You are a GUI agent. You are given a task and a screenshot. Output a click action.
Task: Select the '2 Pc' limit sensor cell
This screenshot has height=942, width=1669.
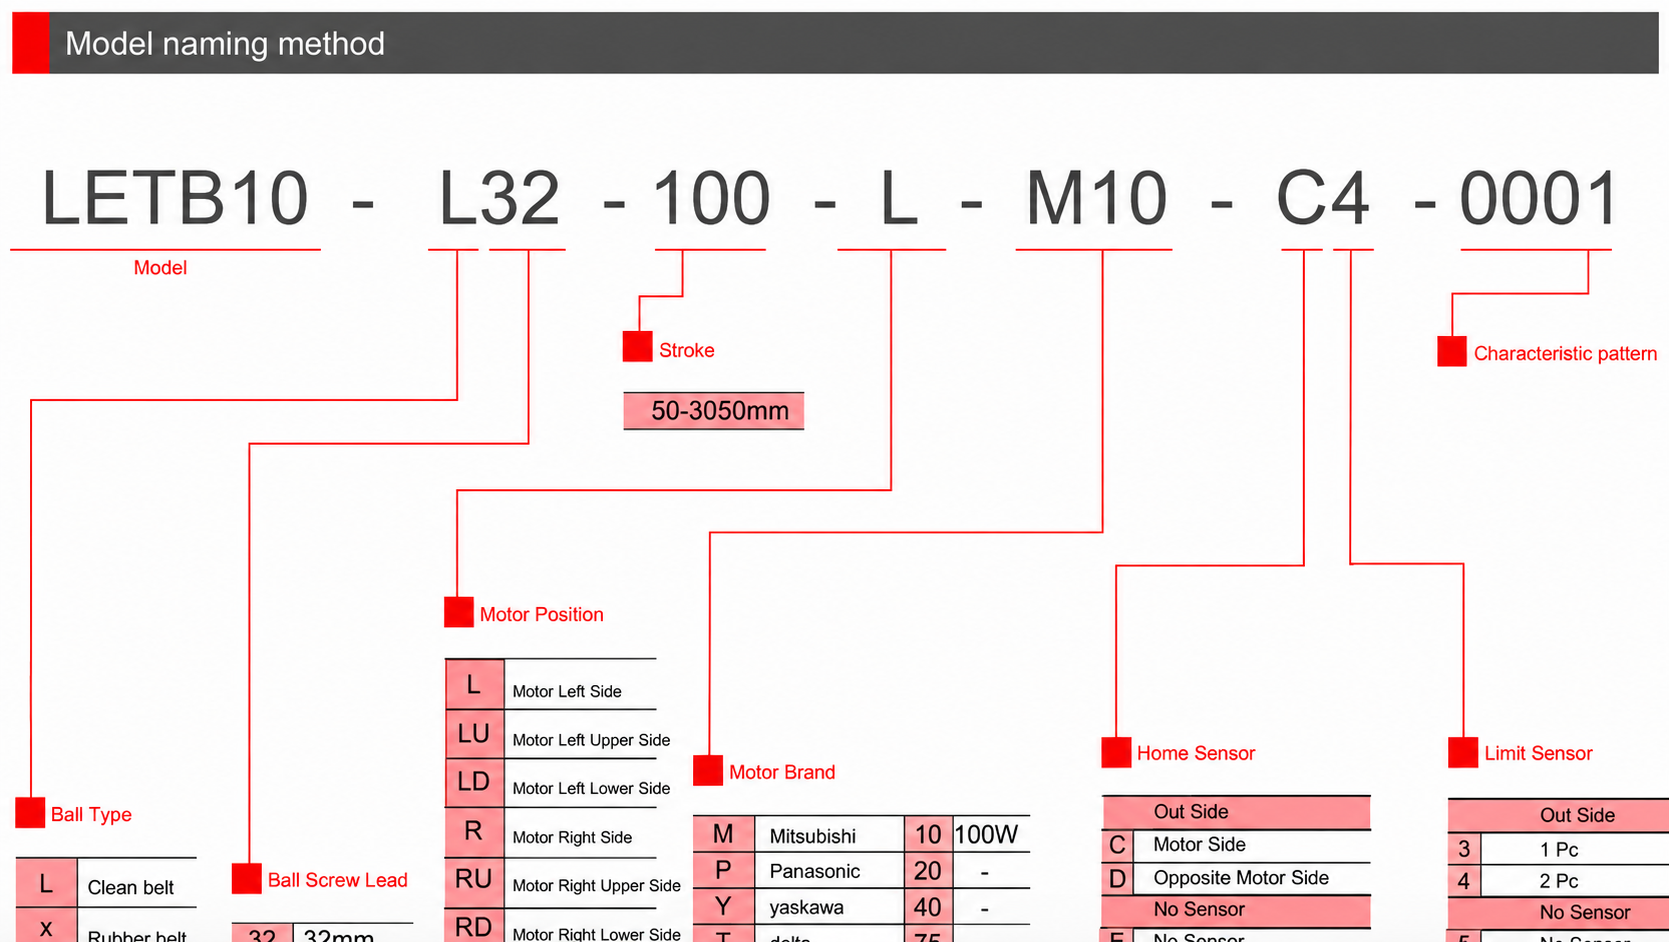[x=1559, y=882]
